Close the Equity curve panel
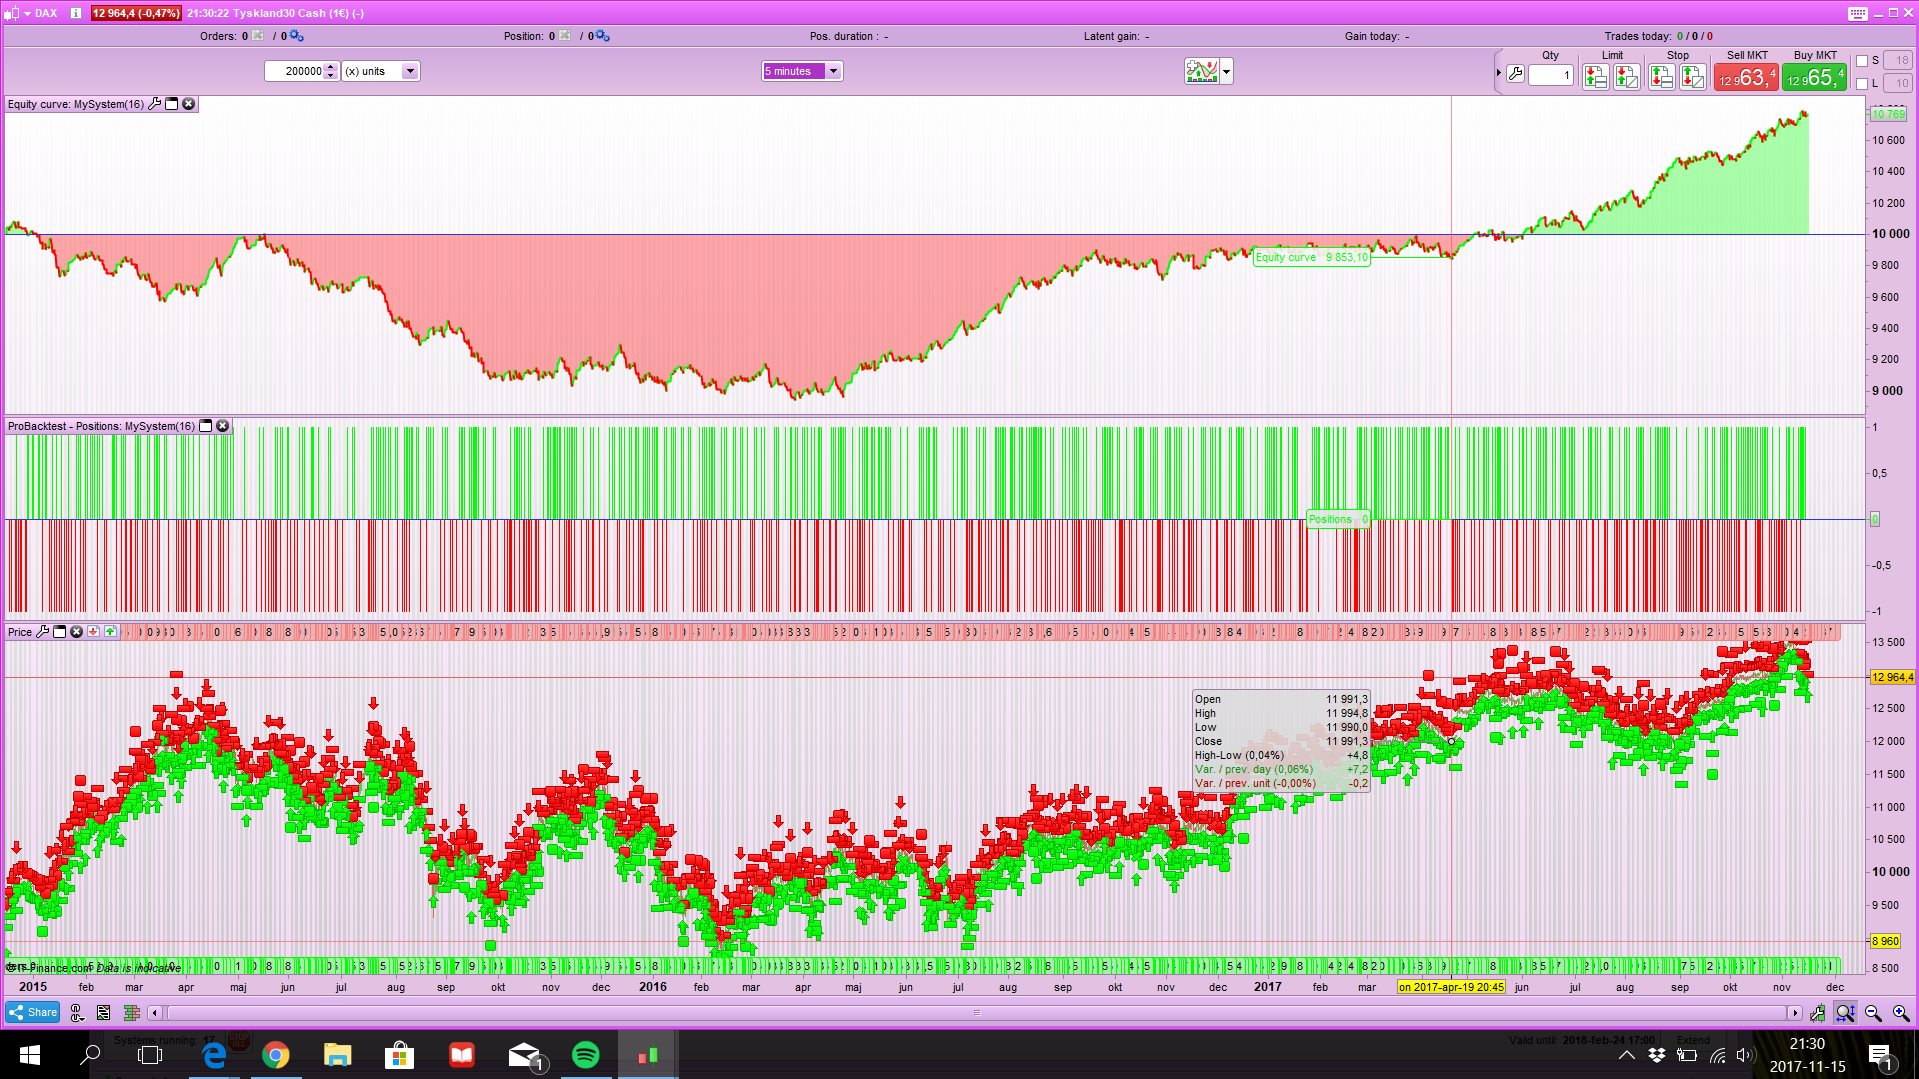 pyautogui.click(x=188, y=104)
